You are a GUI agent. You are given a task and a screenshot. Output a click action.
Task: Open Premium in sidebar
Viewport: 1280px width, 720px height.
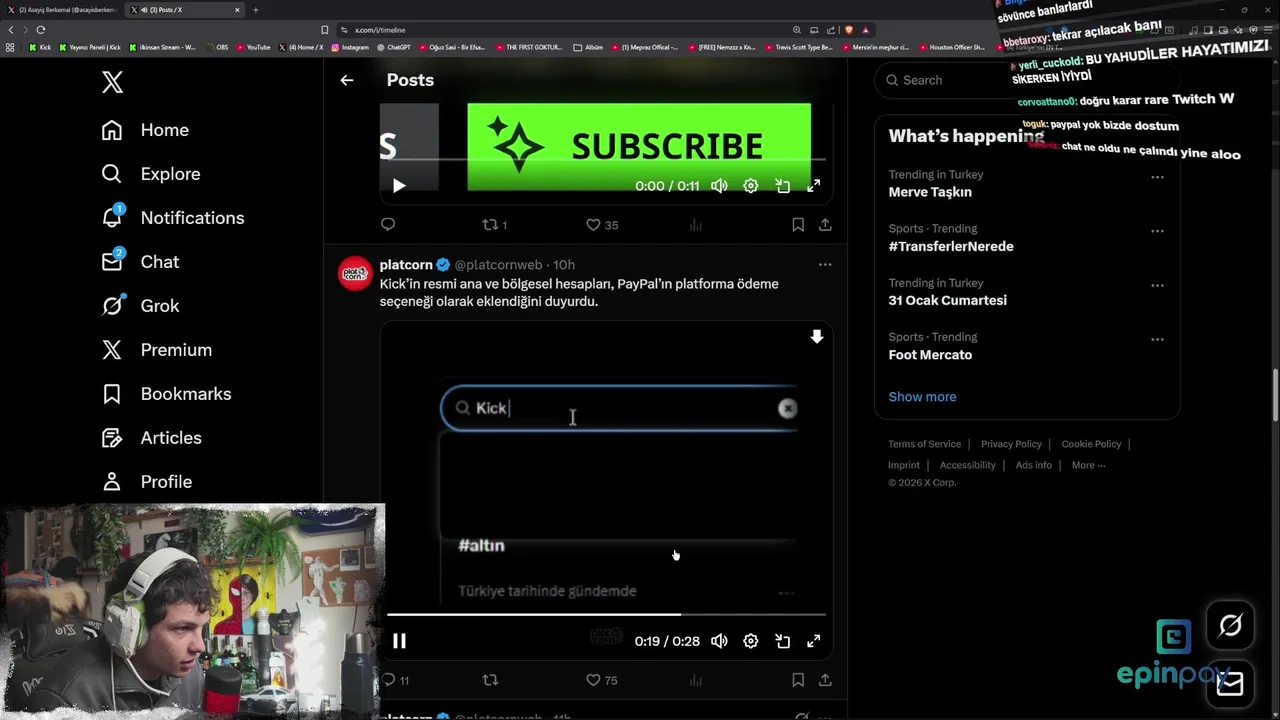[x=157, y=350]
